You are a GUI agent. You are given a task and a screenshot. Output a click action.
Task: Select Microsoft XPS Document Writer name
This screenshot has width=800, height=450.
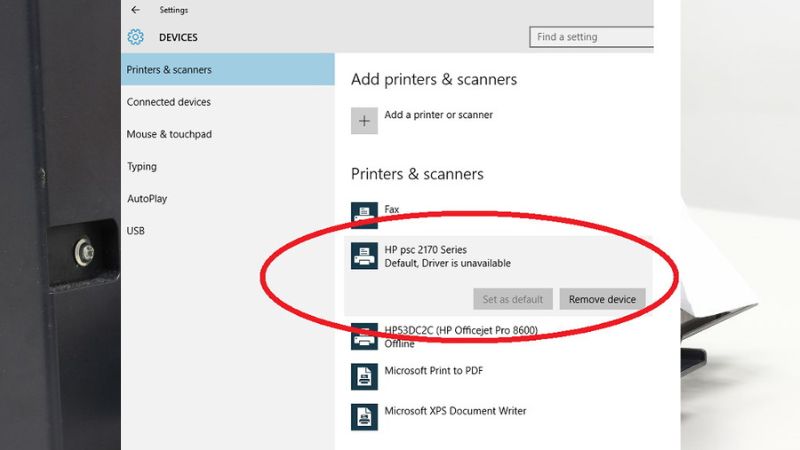[x=455, y=411]
